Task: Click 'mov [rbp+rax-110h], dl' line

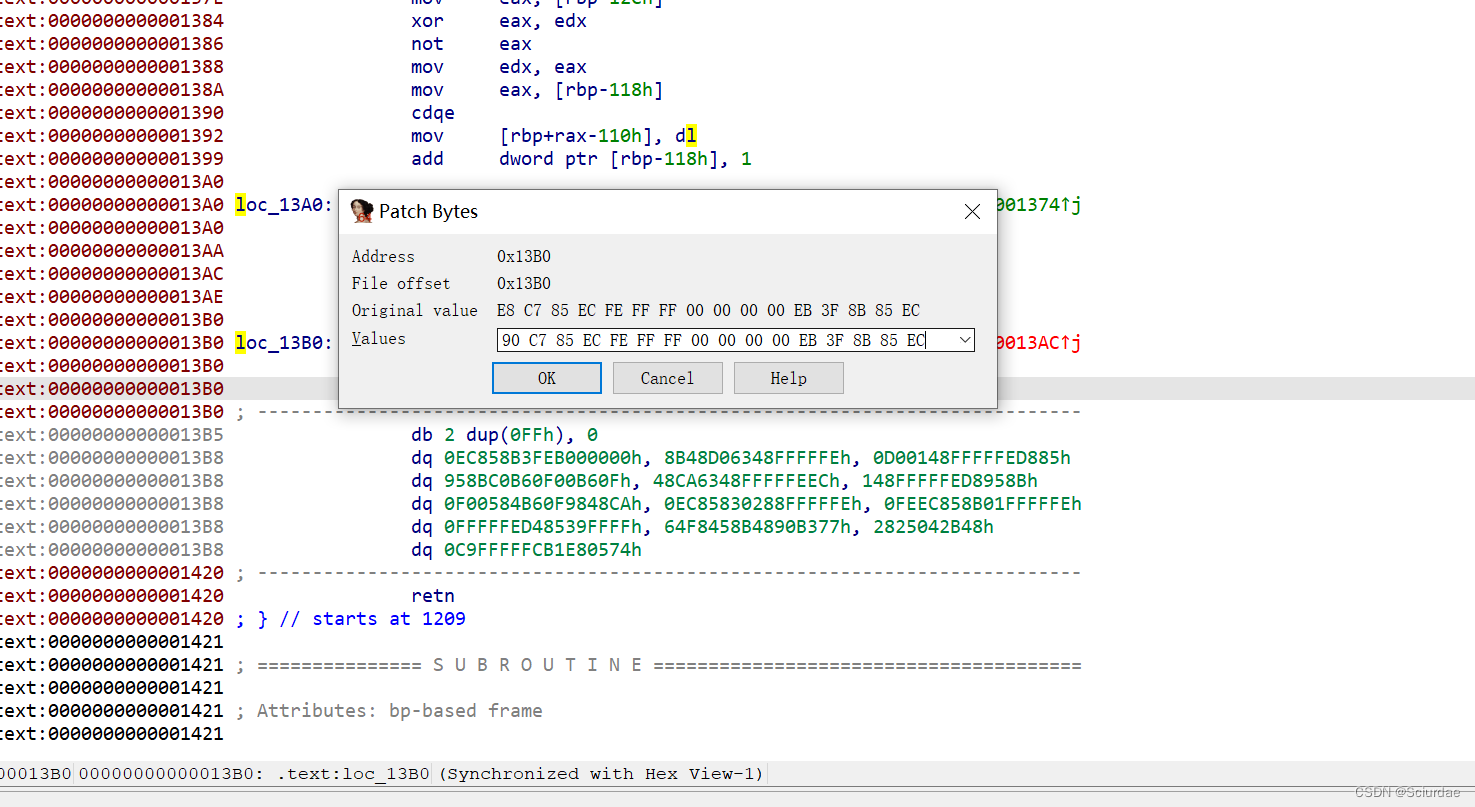Action: pyautogui.click(x=554, y=136)
